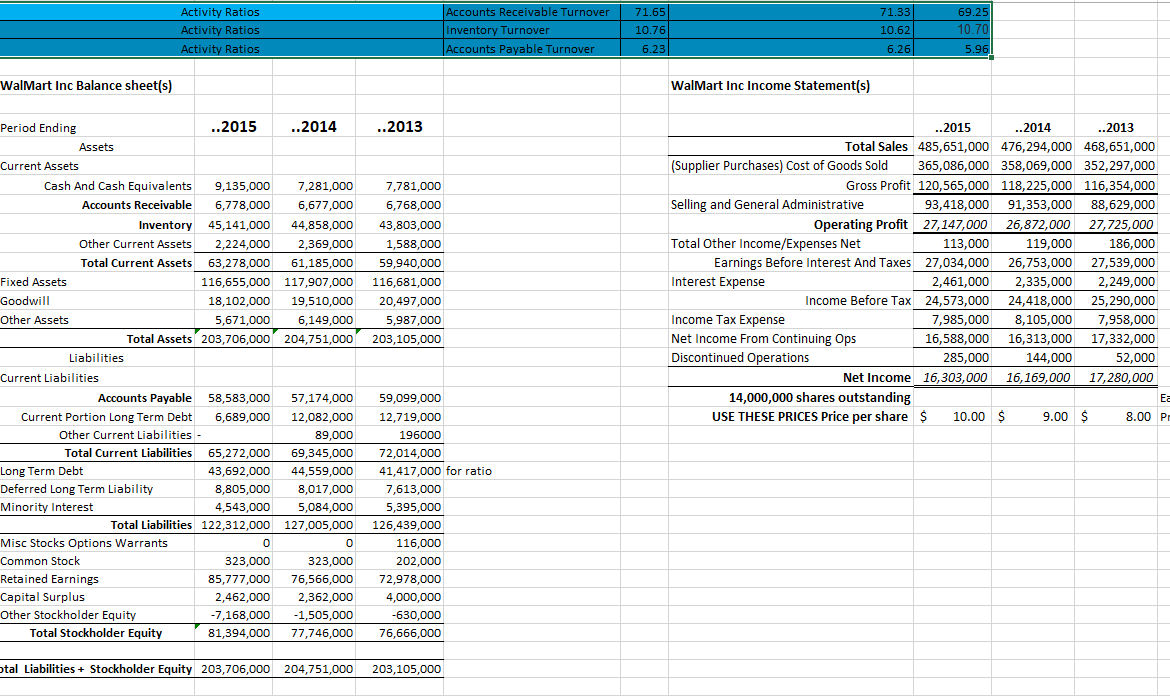Select the Operating Profit label cell
The width and height of the screenshot is (1170, 696).
point(860,223)
